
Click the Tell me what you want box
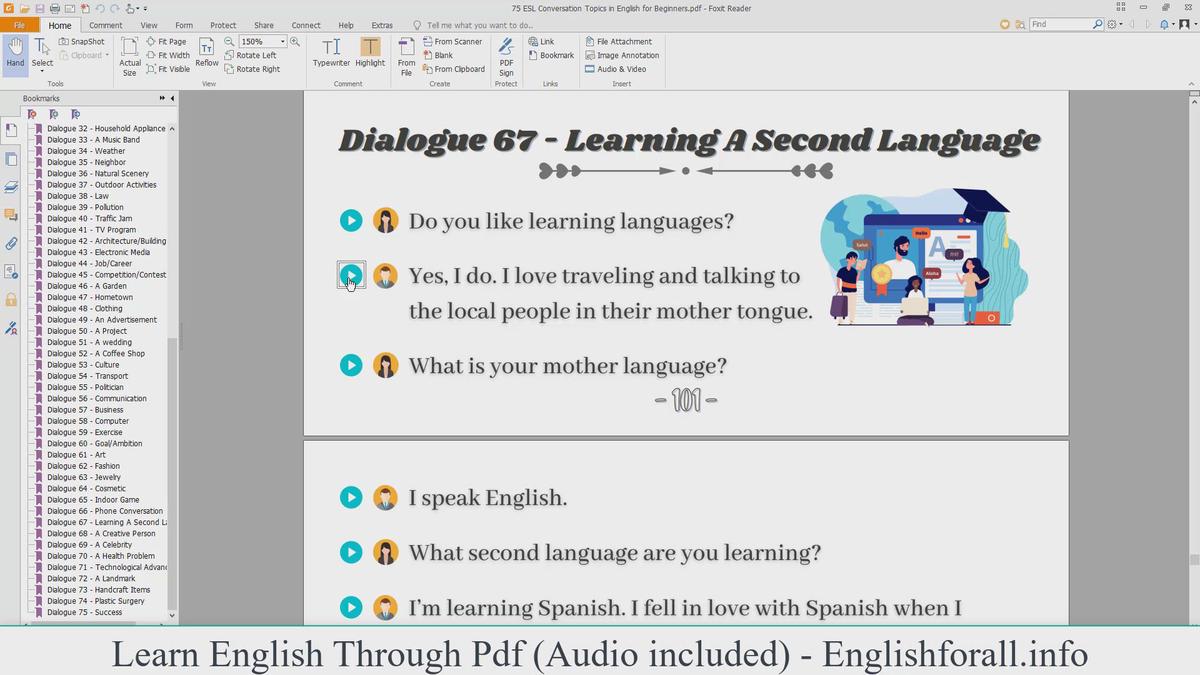click(479, 25)
